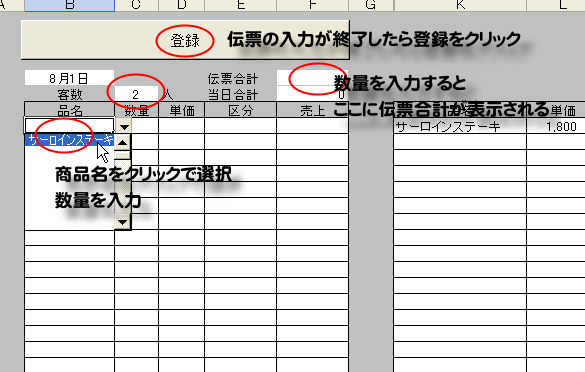
Task: Click the 当日合計 label cell
Action: [x=233, y=94]
